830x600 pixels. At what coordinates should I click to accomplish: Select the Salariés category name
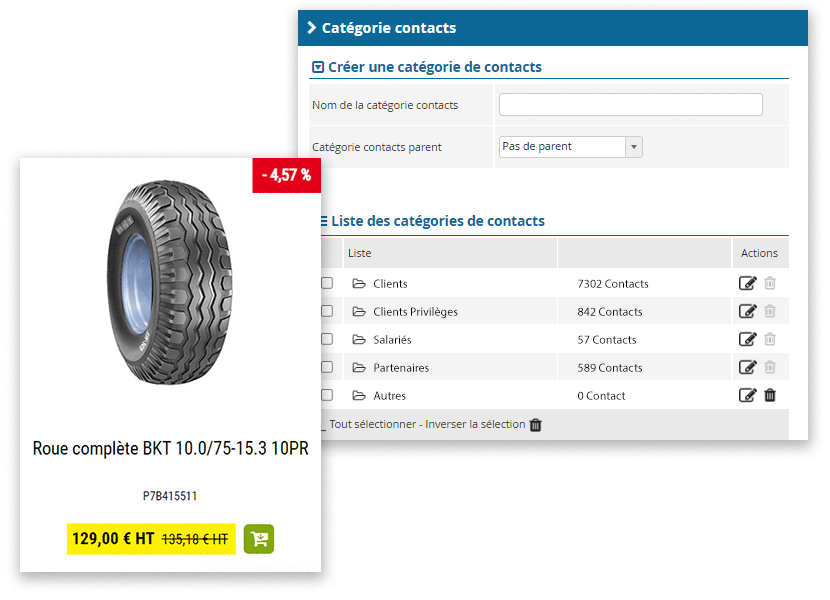pos(392,340)
